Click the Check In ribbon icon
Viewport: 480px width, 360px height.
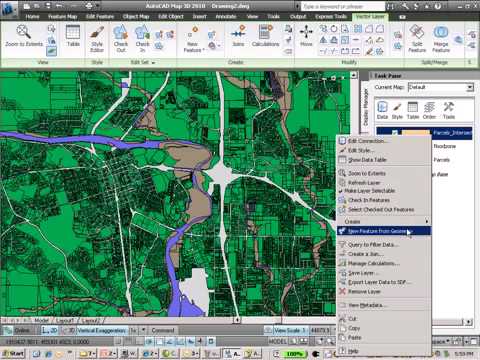[x=142, y=33]
